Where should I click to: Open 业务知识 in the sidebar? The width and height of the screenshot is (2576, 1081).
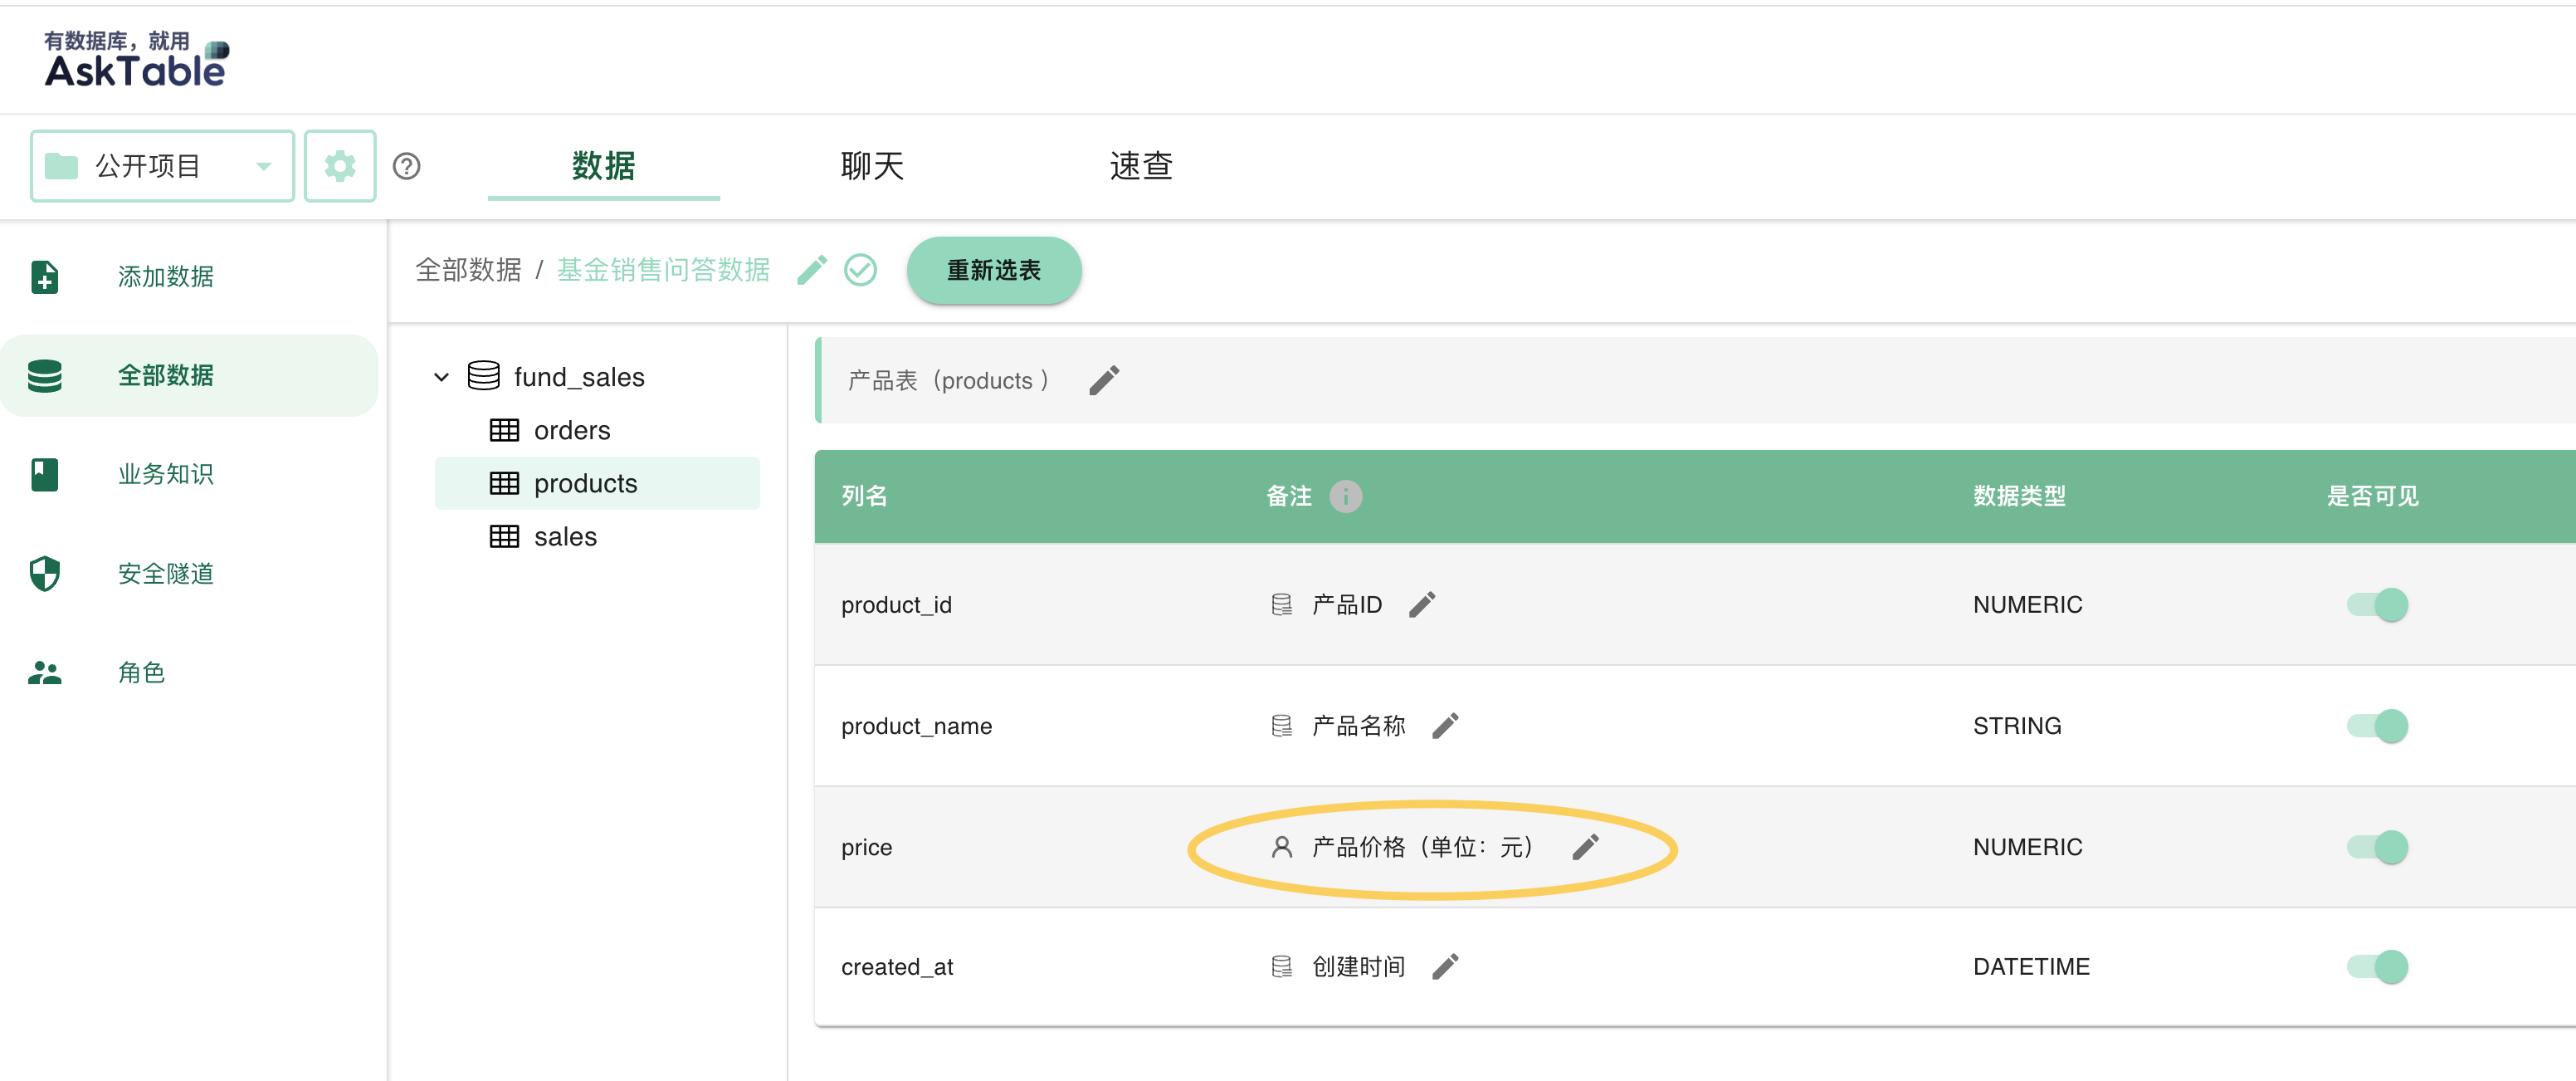[x=165, y=474]
